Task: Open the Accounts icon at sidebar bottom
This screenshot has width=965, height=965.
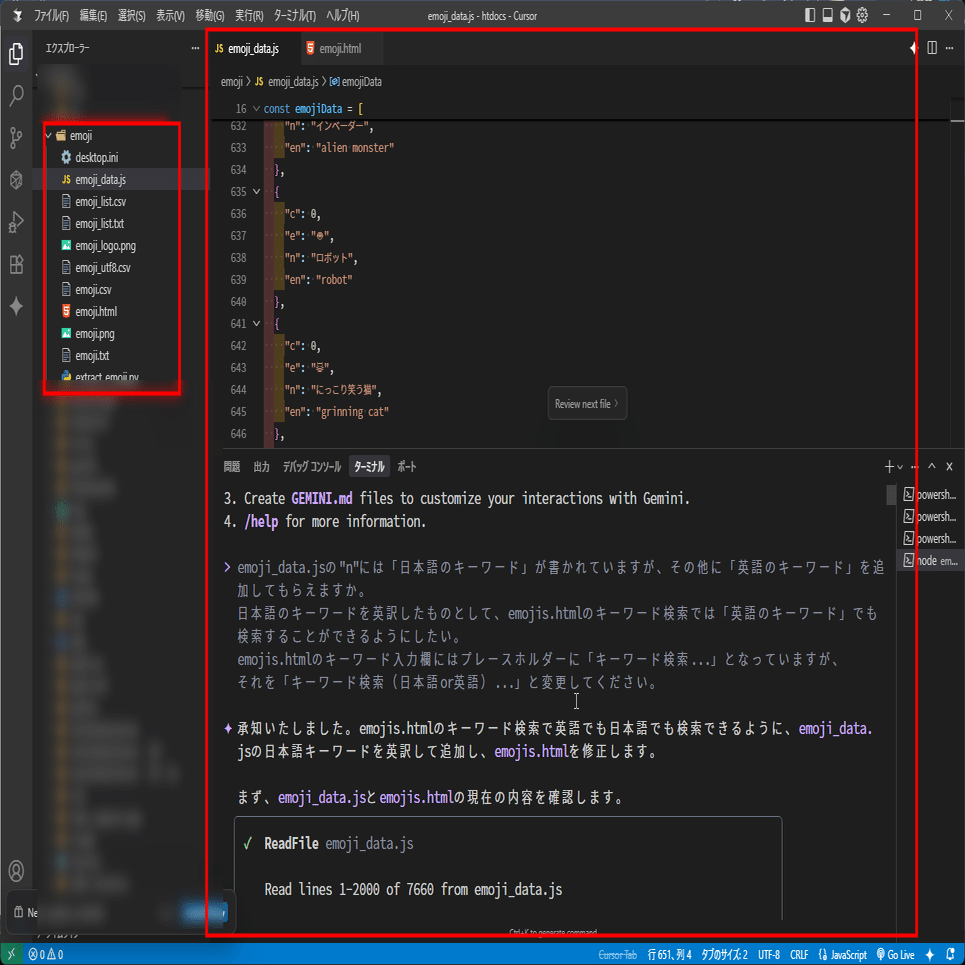Action: point(17,871)
